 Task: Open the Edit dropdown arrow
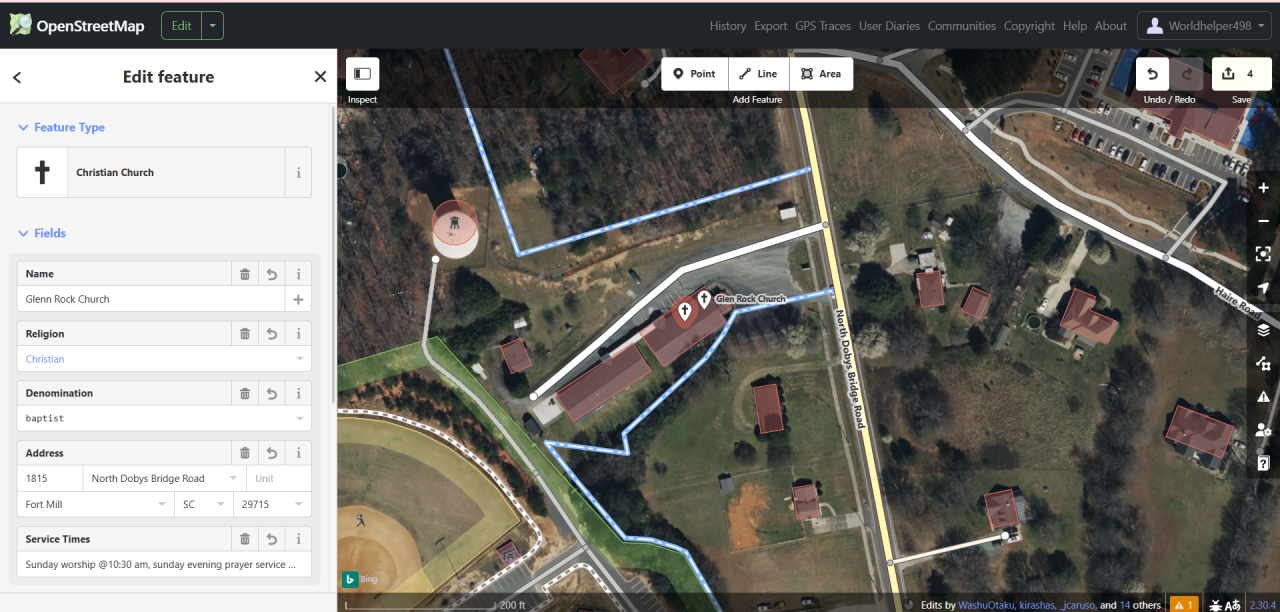click(x=212, y=26)
